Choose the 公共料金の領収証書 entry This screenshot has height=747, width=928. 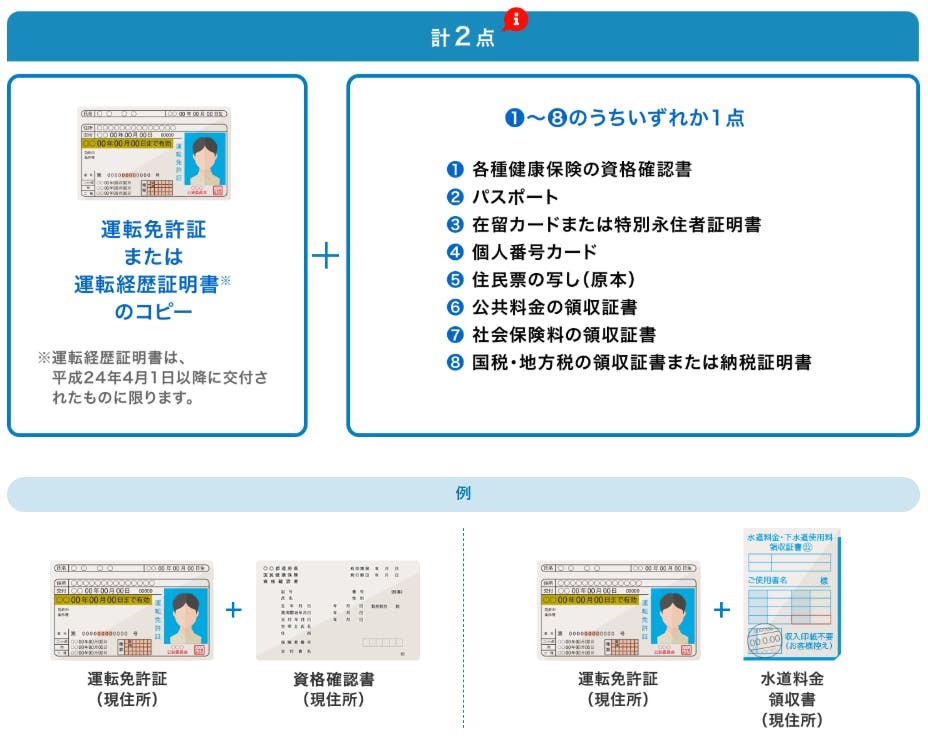click(x=554, y=307)
